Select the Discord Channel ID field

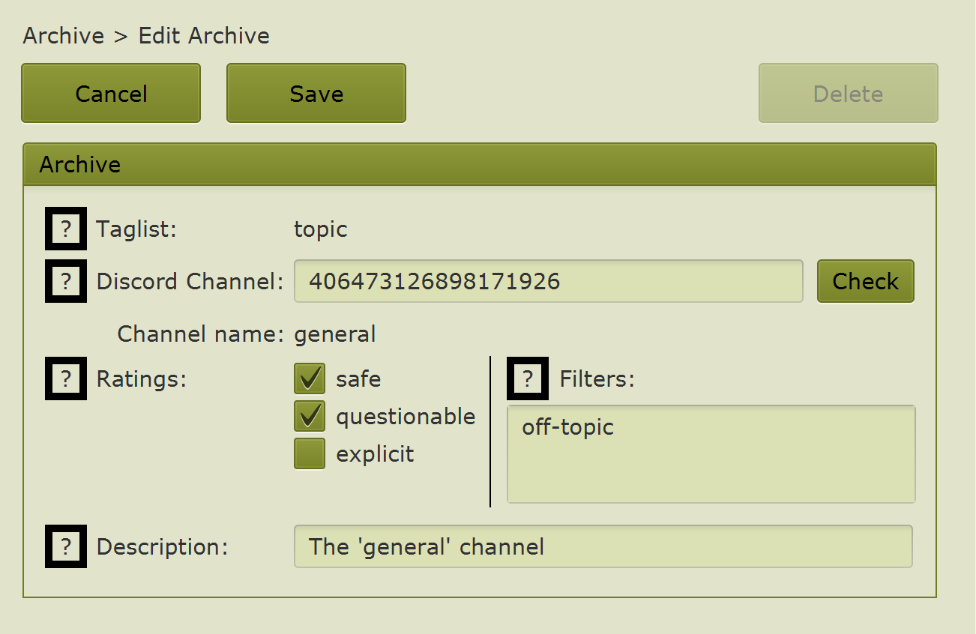548,281
